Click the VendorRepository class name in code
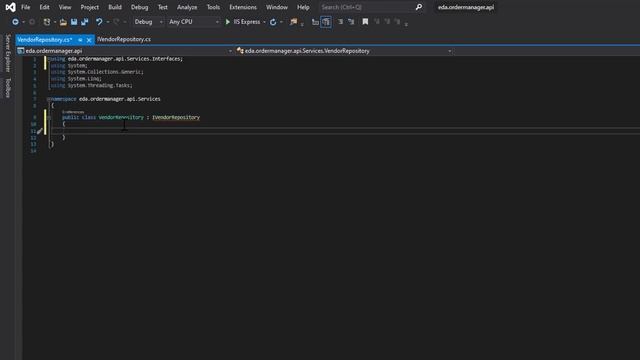Image resolution: width=640 pixels, height=360 pixels. [x=121, y=118]
